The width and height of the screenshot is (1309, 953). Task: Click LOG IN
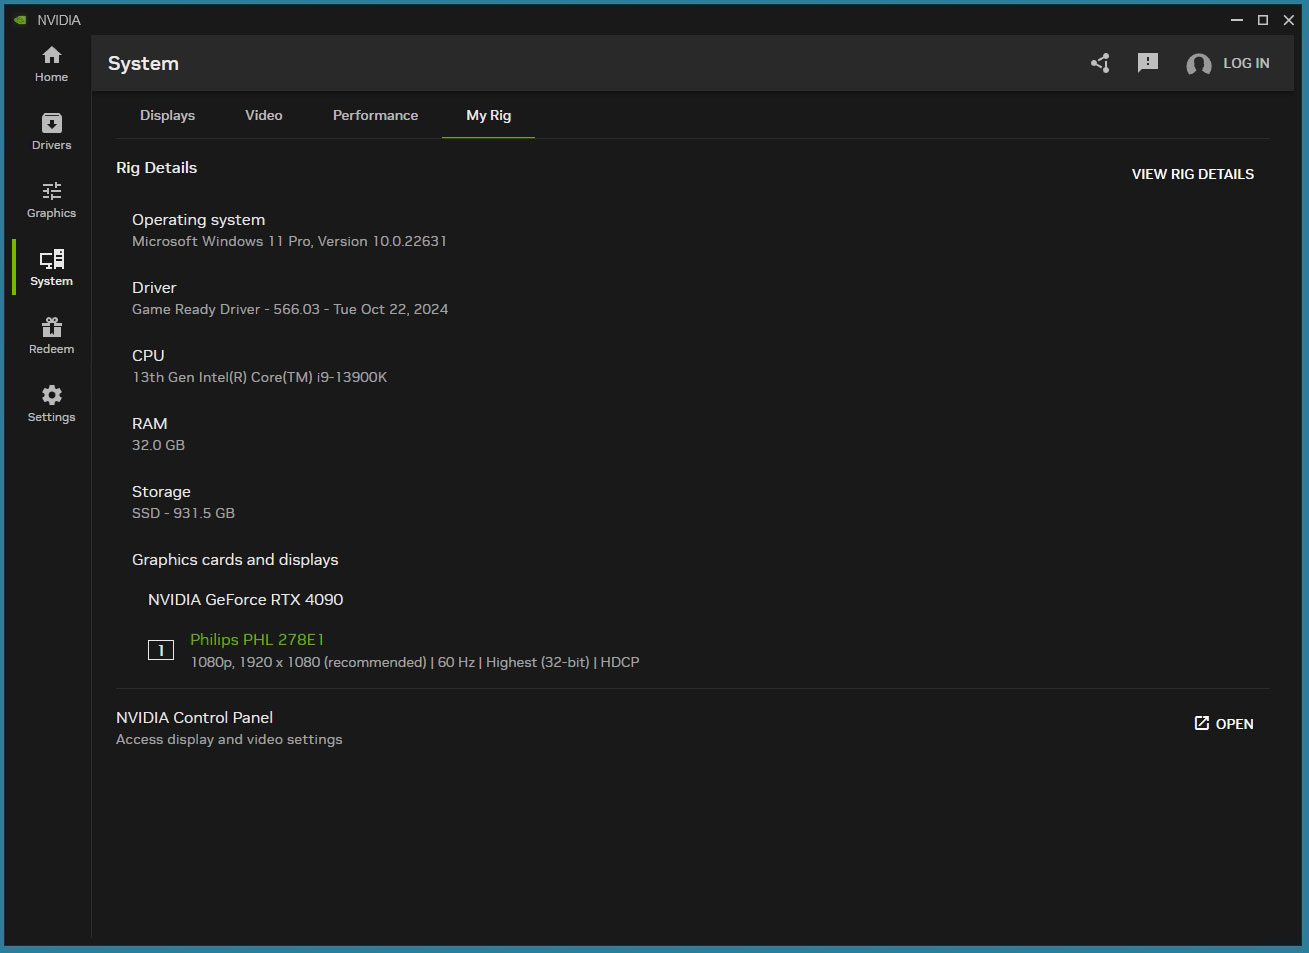click(x=1246, y=63)
